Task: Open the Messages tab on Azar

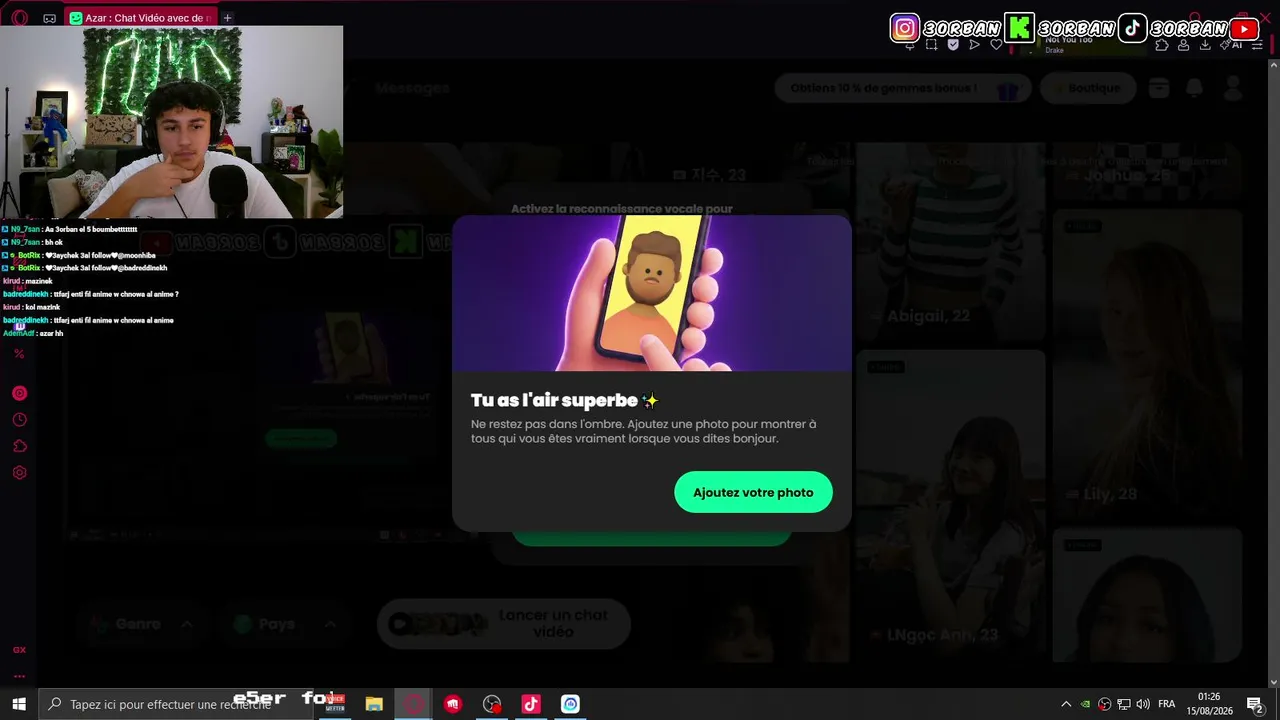Action: [x=412, y=88]
